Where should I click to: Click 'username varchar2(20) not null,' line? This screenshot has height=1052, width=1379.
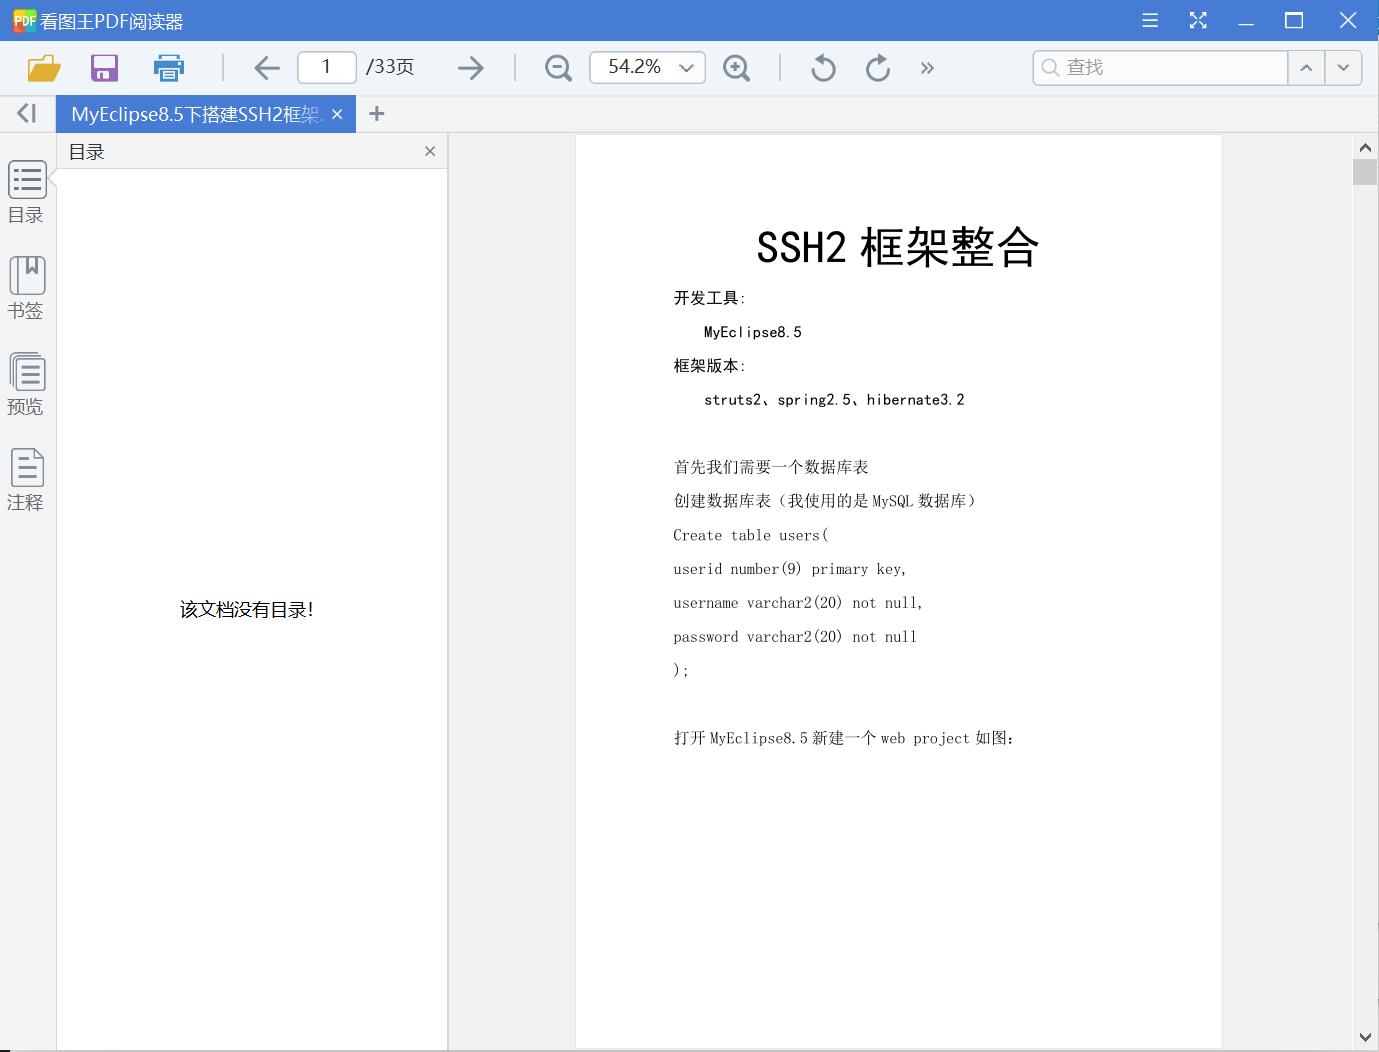coord(798,603)
